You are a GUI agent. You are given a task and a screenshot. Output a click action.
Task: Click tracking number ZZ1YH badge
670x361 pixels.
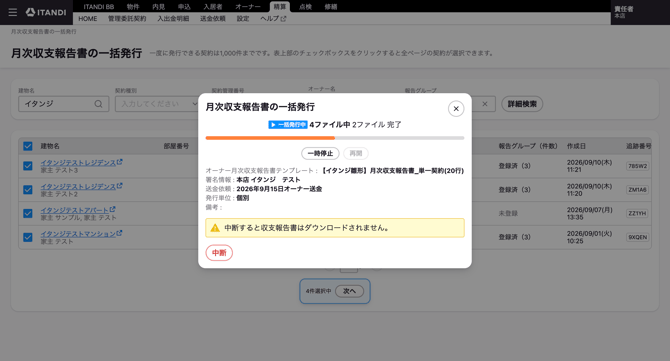[638, 213]
